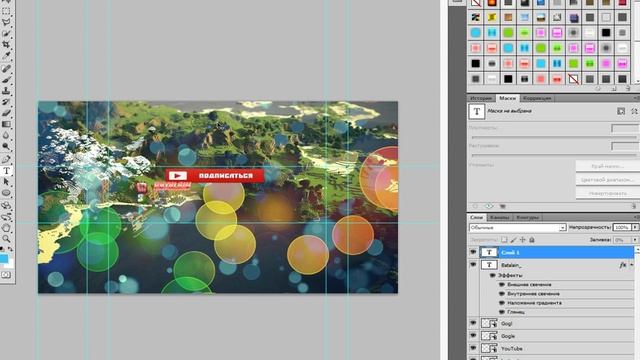
Task: Select the Brush tool
Action: click(x=6, y=80)
